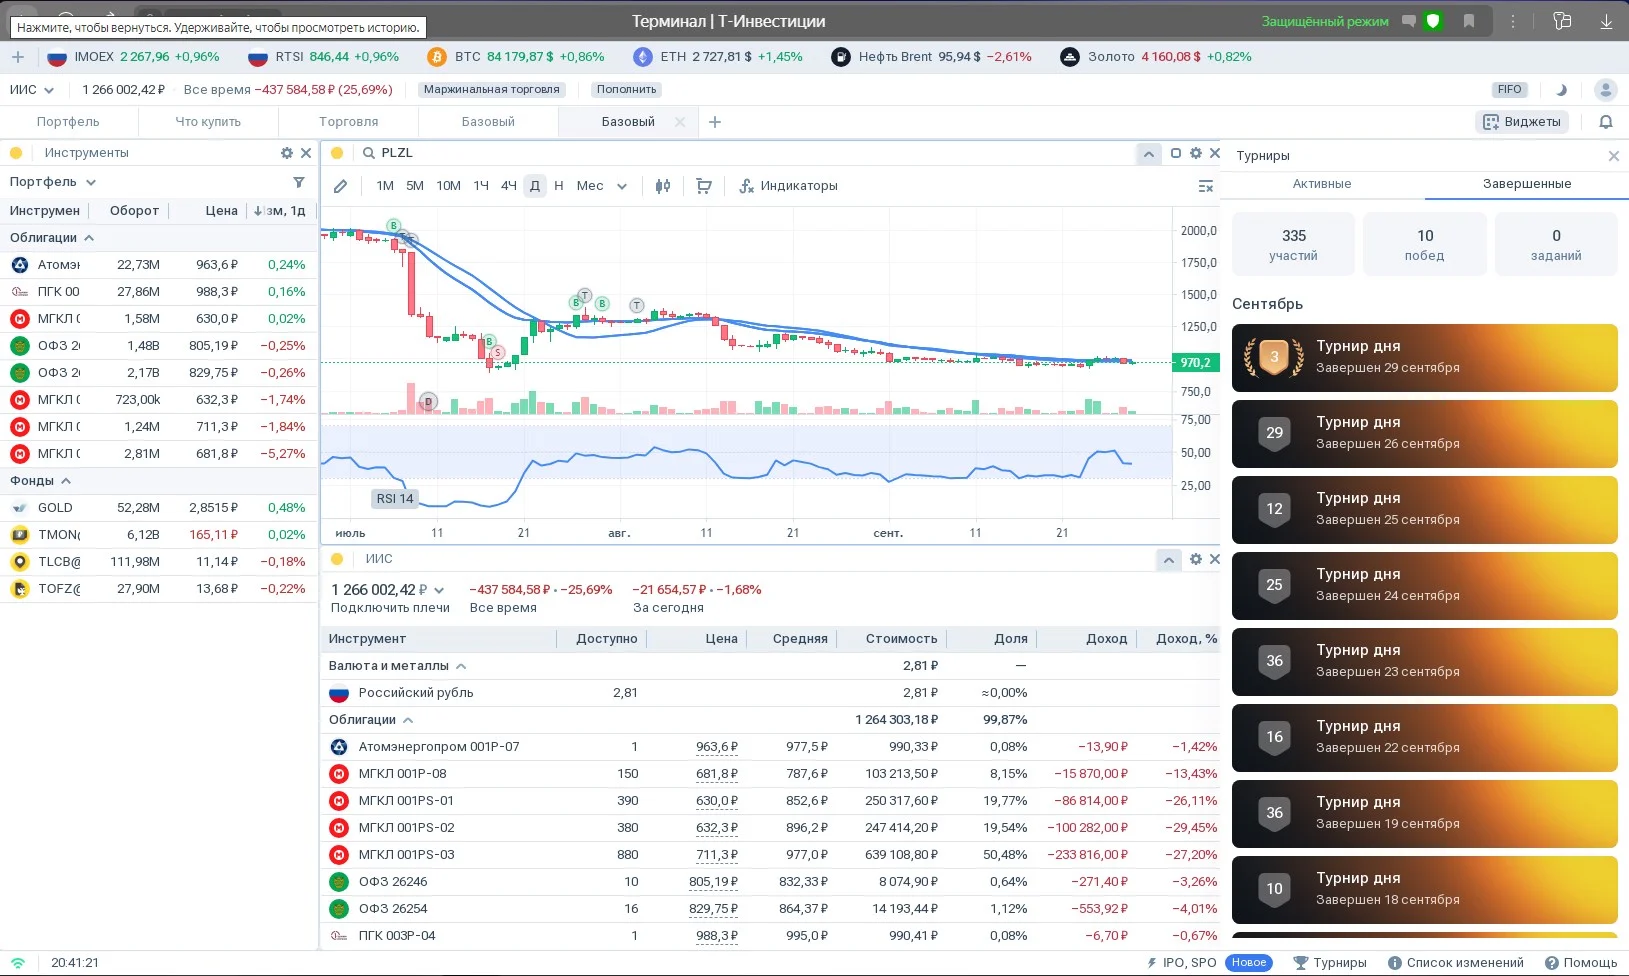Open the Активные tournaments tab
This screenshot has height=976, width=1629.
(1322, 184)
